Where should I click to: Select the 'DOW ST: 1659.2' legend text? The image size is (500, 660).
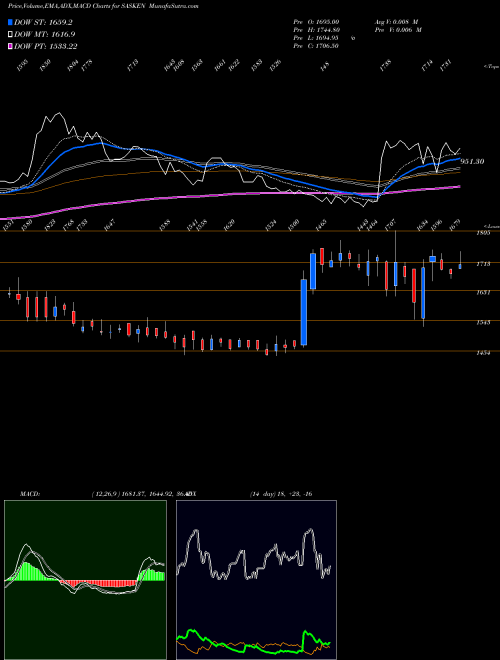(43, 22)
